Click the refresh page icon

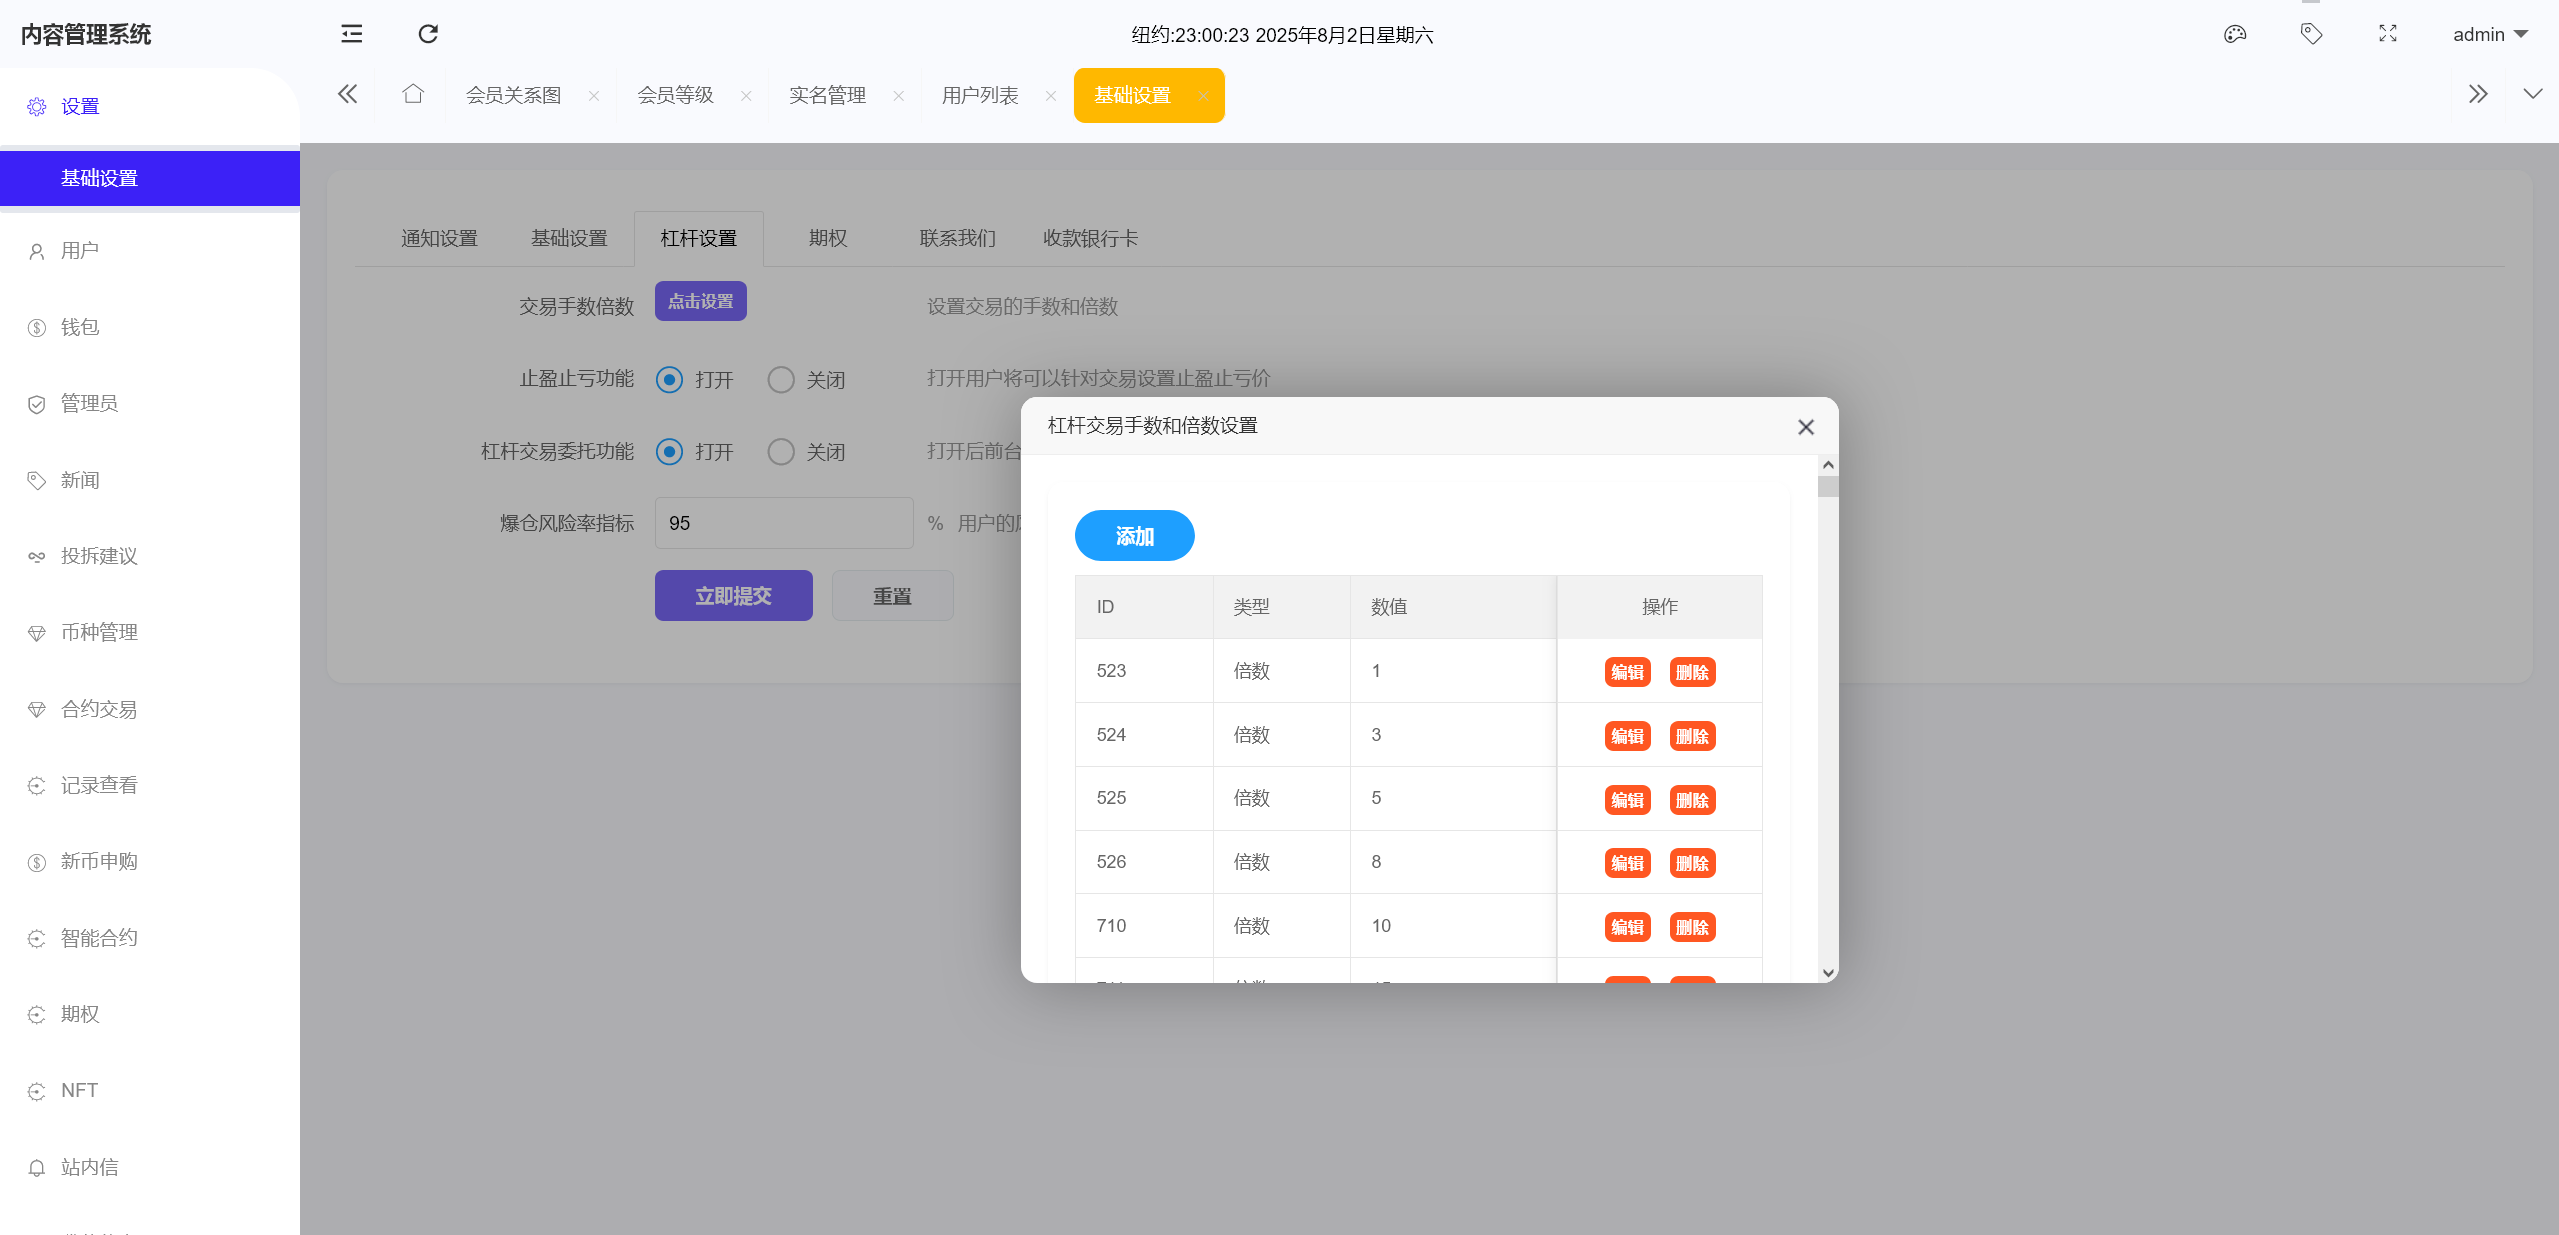428,34
